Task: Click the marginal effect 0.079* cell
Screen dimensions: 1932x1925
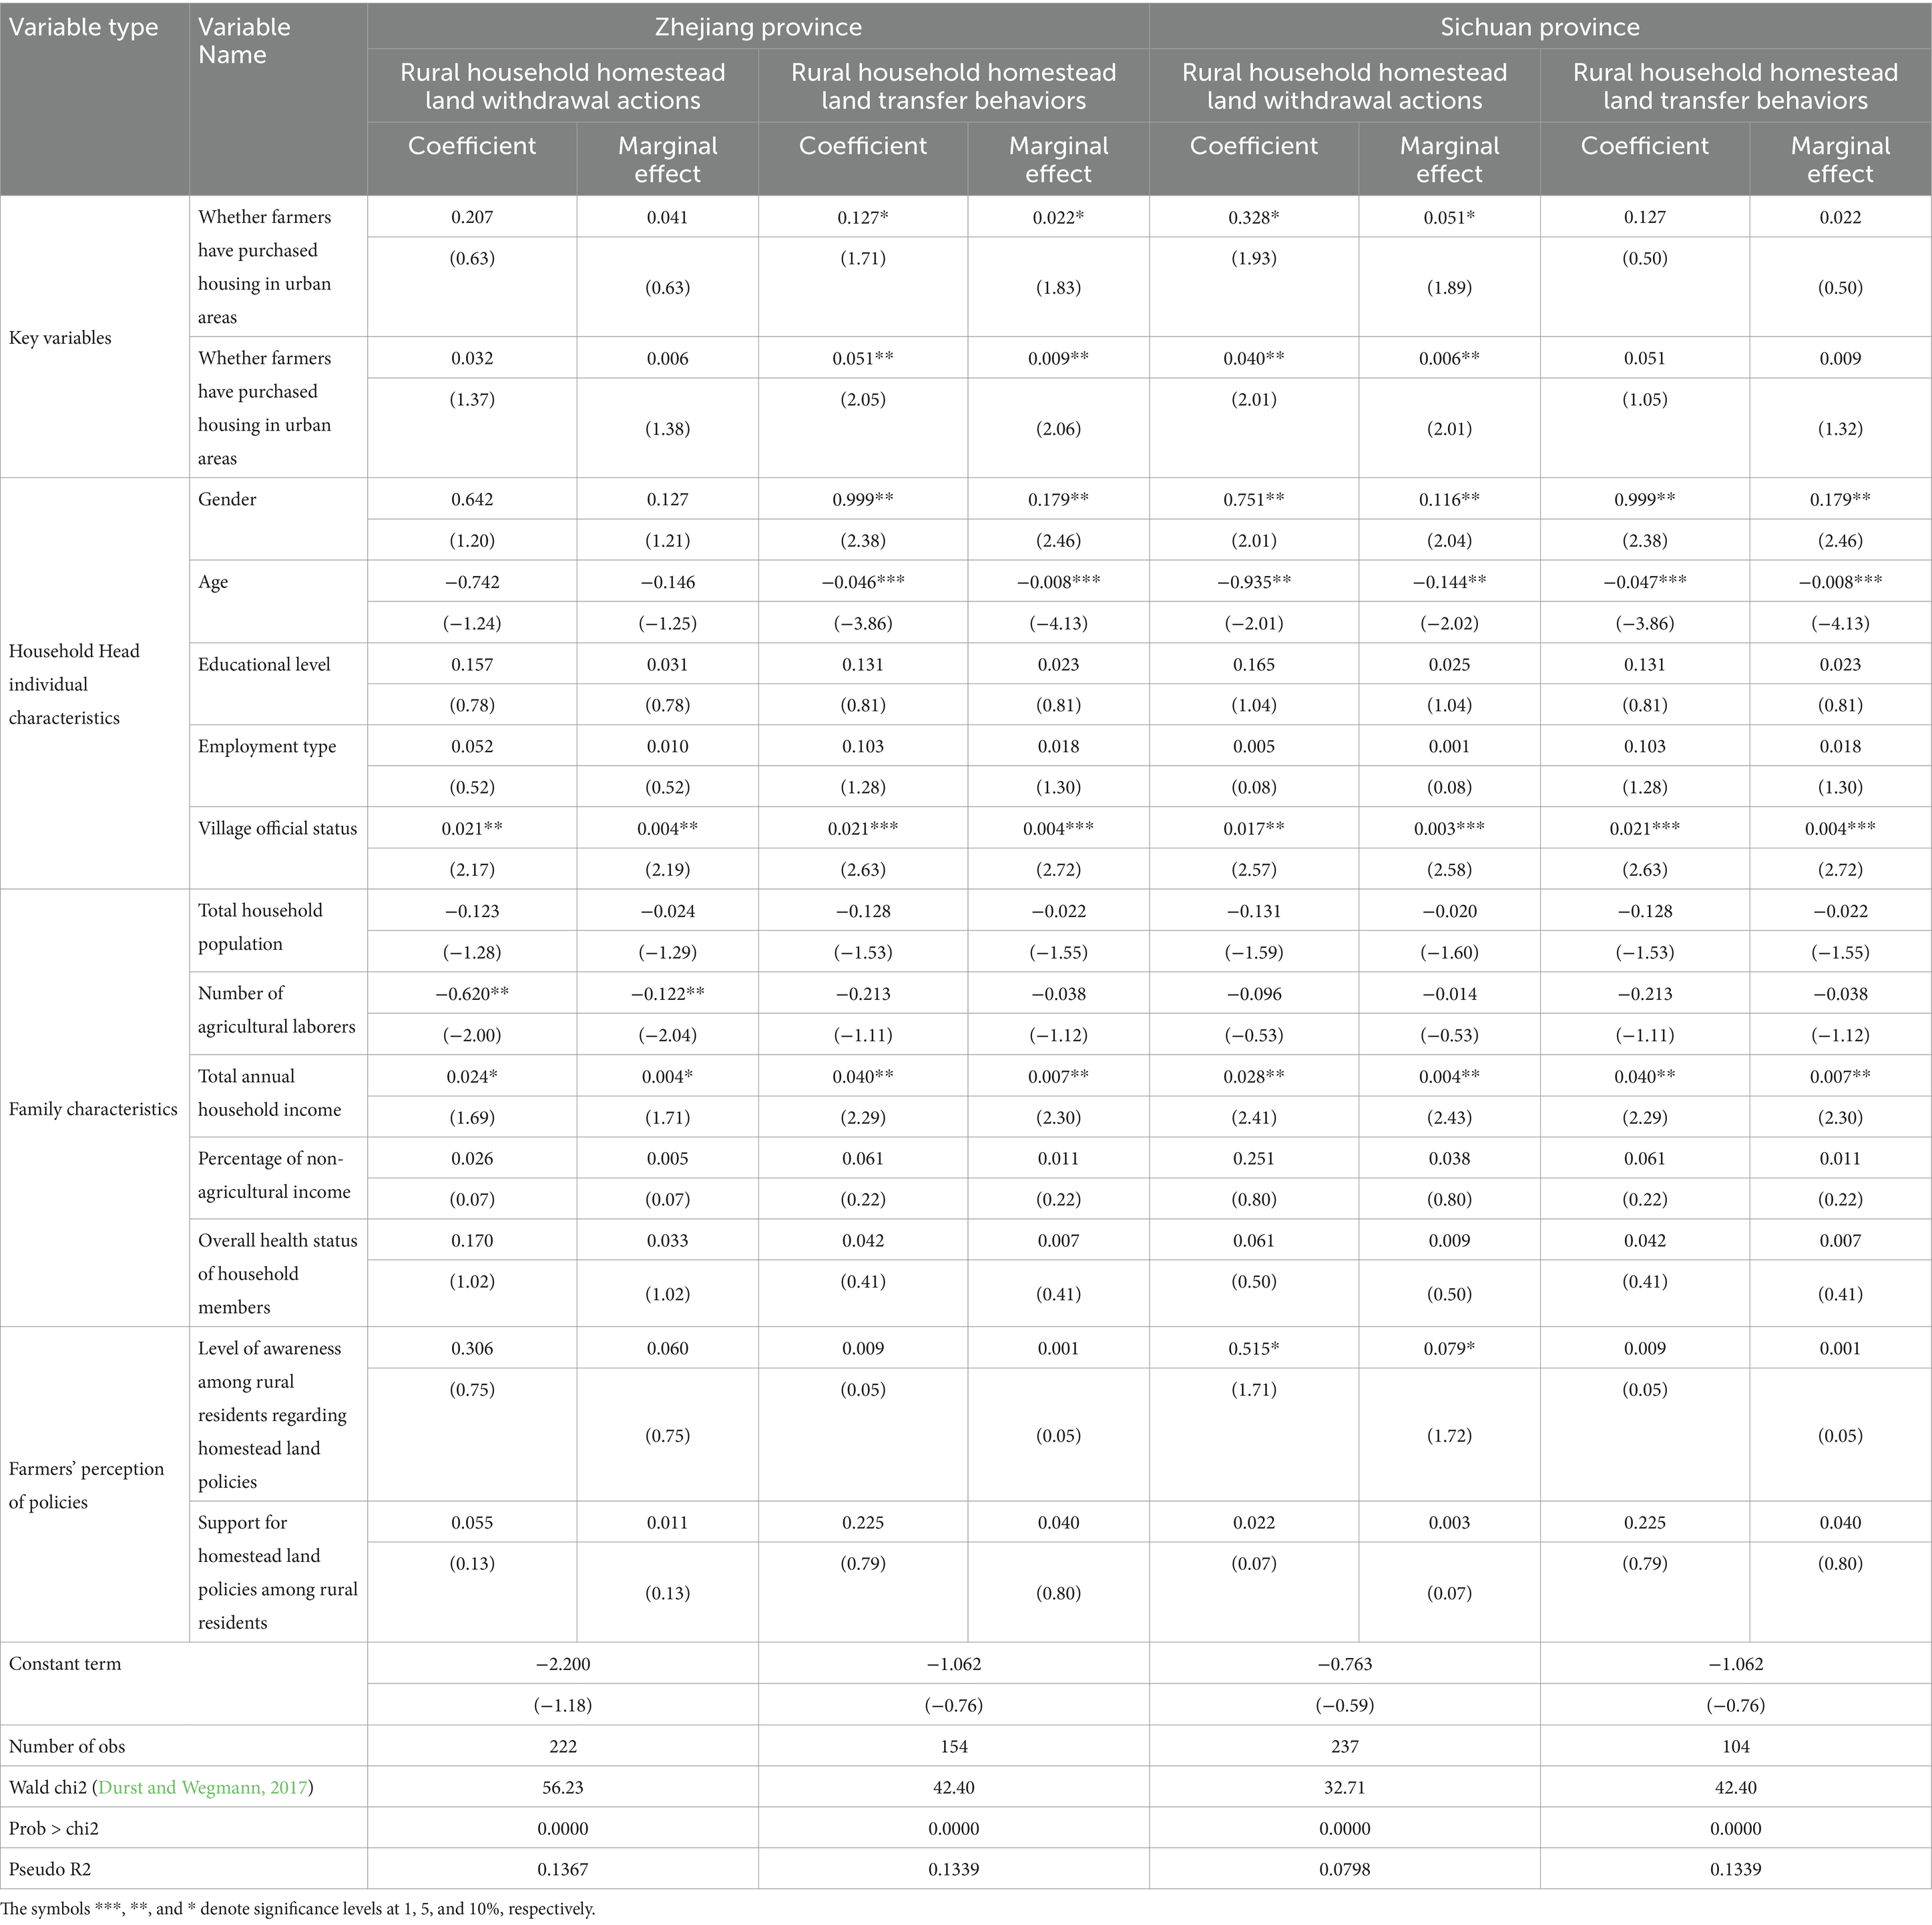Action: pyautogui.click(x=1450, y=1348)
